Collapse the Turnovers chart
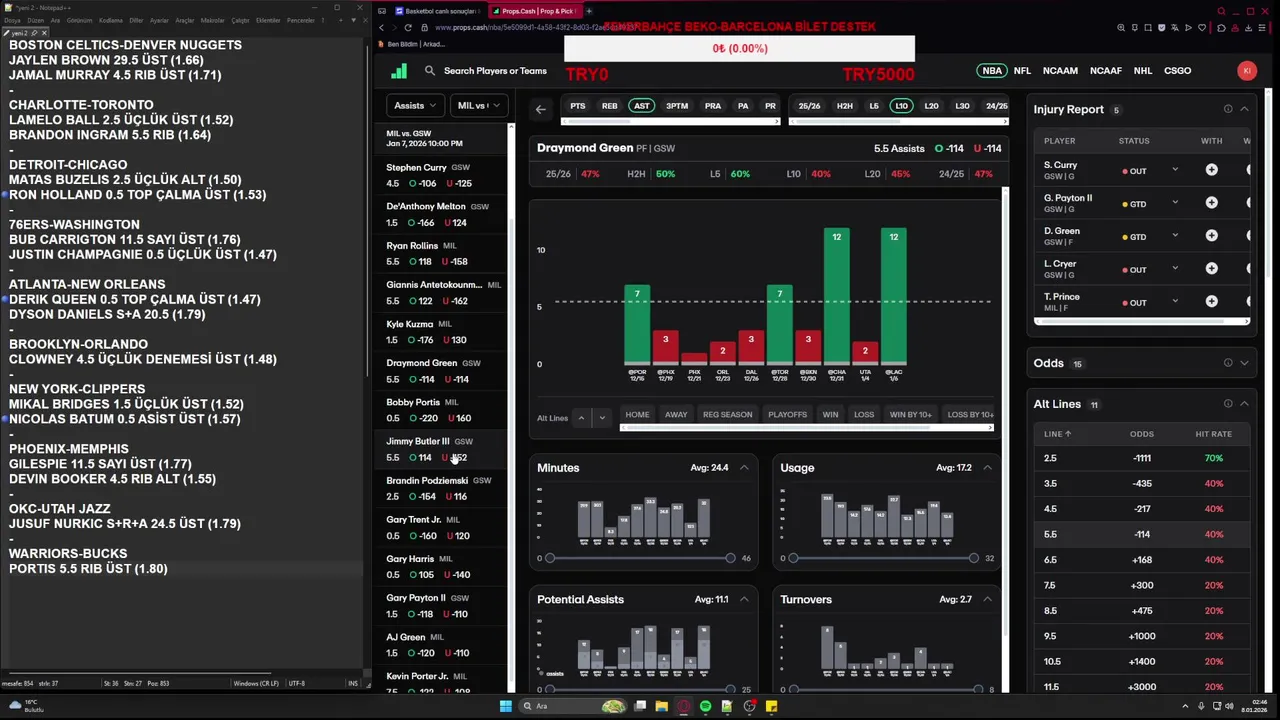 click(x=987, y=600)
